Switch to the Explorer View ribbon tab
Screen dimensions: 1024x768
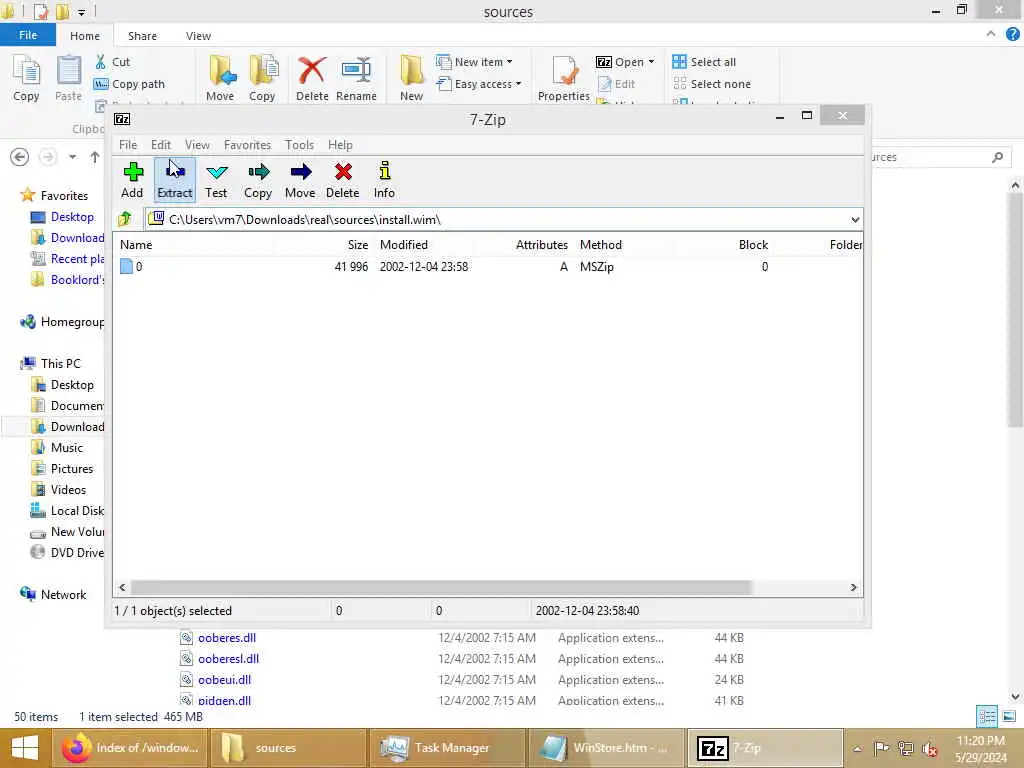pyautogui.click(x=198, y=36)
